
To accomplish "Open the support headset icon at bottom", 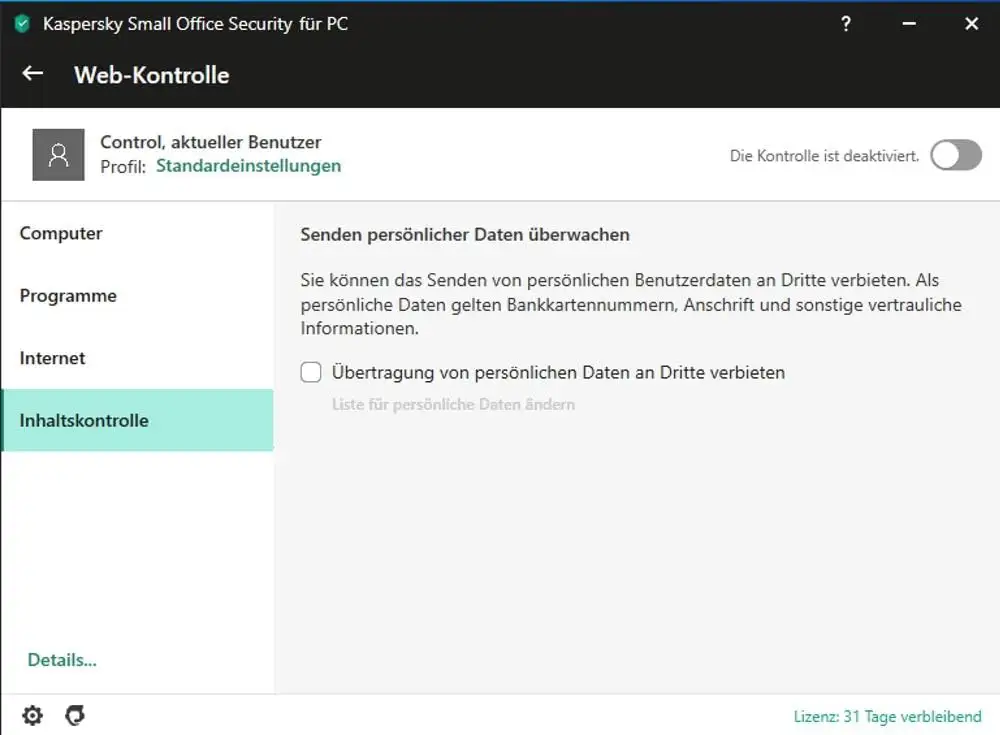I will tap(74, 715).
